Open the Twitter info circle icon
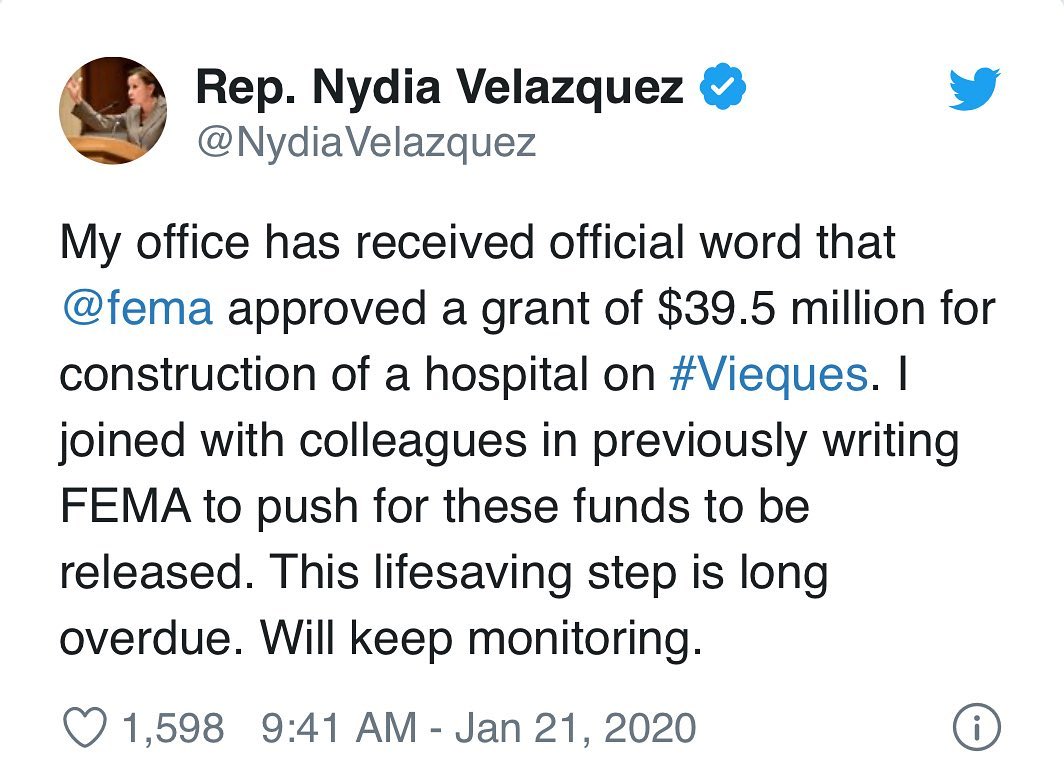 [x=976, y=727]
